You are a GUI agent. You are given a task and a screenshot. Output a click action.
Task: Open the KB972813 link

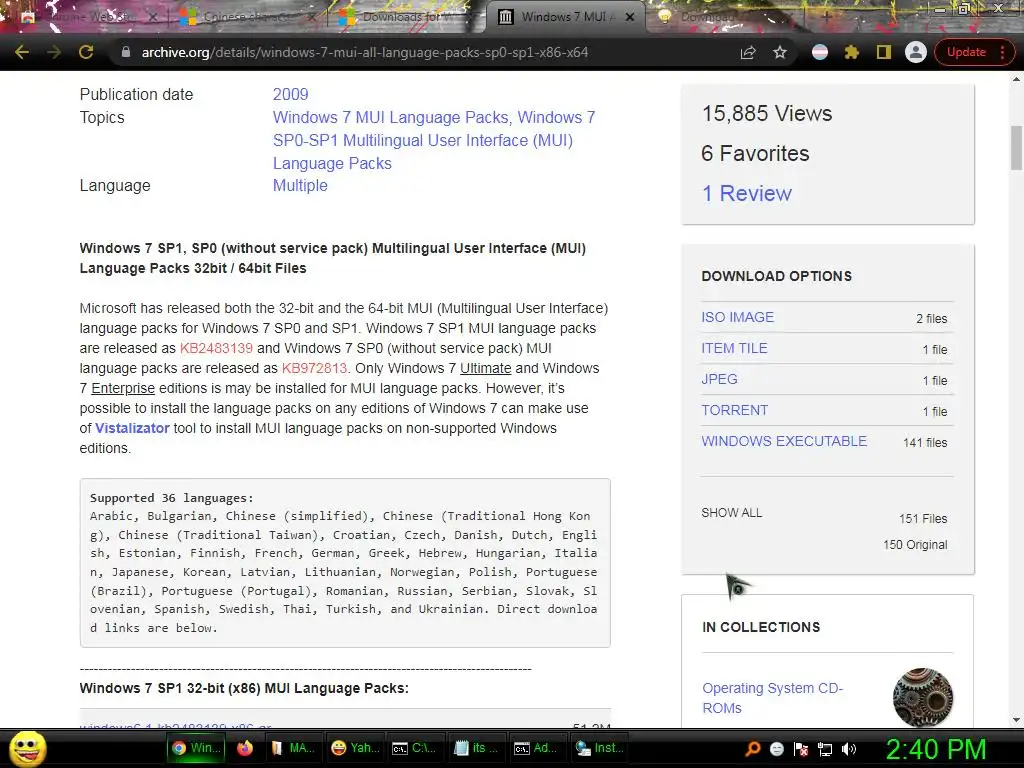[314, 368]
